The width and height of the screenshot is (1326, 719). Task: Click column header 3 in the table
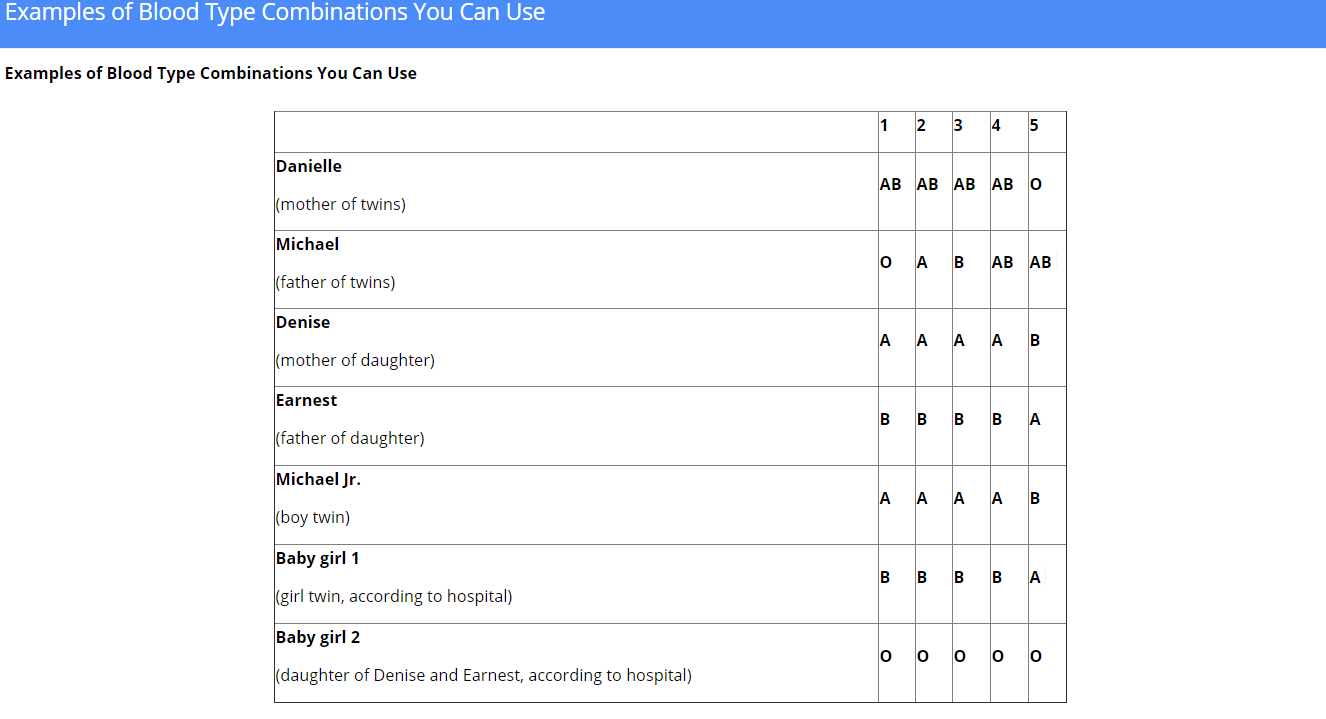coord(958,125)
